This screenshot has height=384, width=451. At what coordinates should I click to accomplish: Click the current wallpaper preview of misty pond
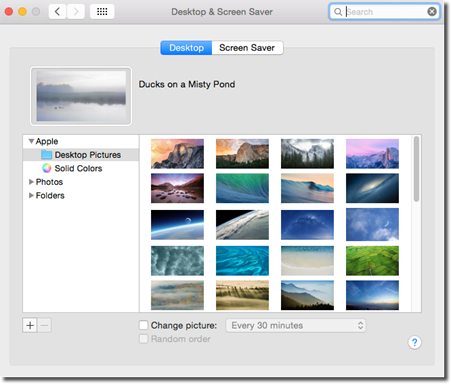tap(81, 96)
